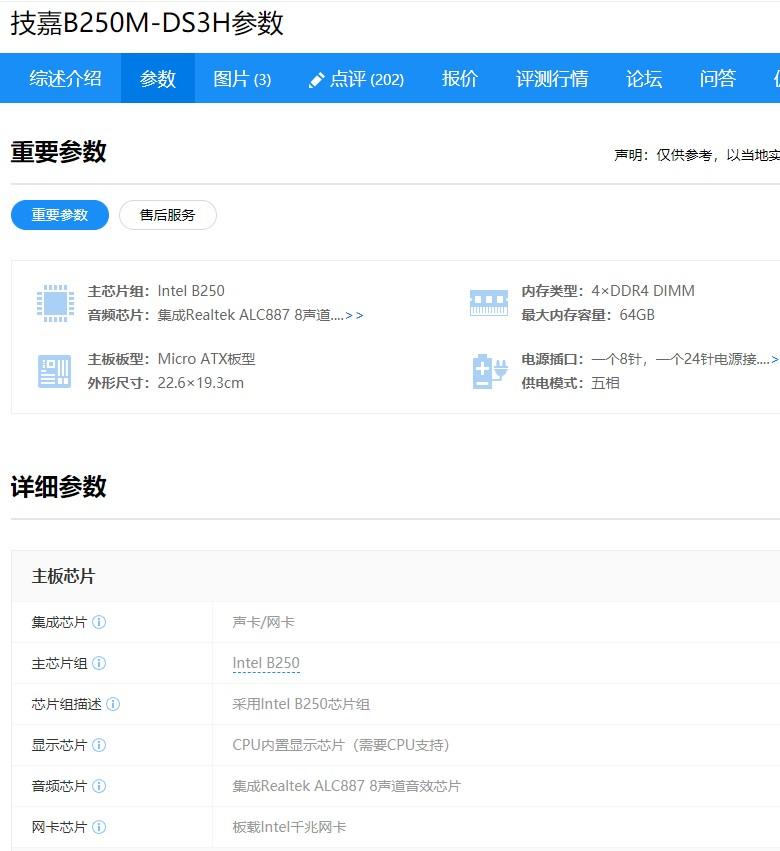Click the info icon next to 显示芯片
Viewport: 780px width, 851px height.
coord(99,745)
